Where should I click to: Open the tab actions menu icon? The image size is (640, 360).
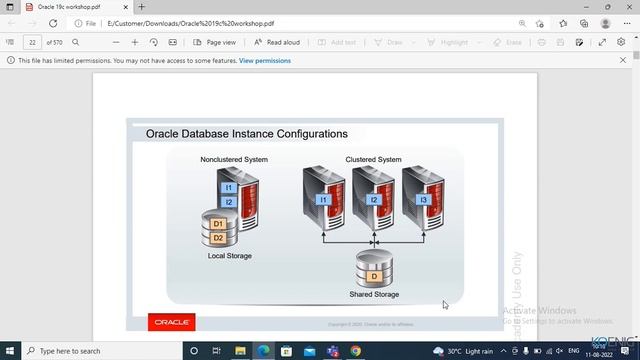click(x=10, y=7)
